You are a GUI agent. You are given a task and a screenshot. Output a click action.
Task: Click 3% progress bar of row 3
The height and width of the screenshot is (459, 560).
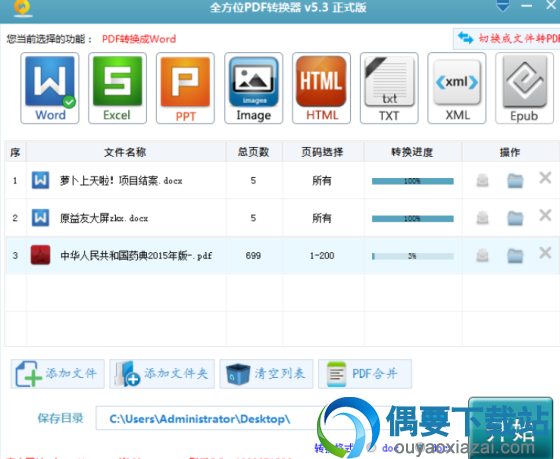[412, 256]
